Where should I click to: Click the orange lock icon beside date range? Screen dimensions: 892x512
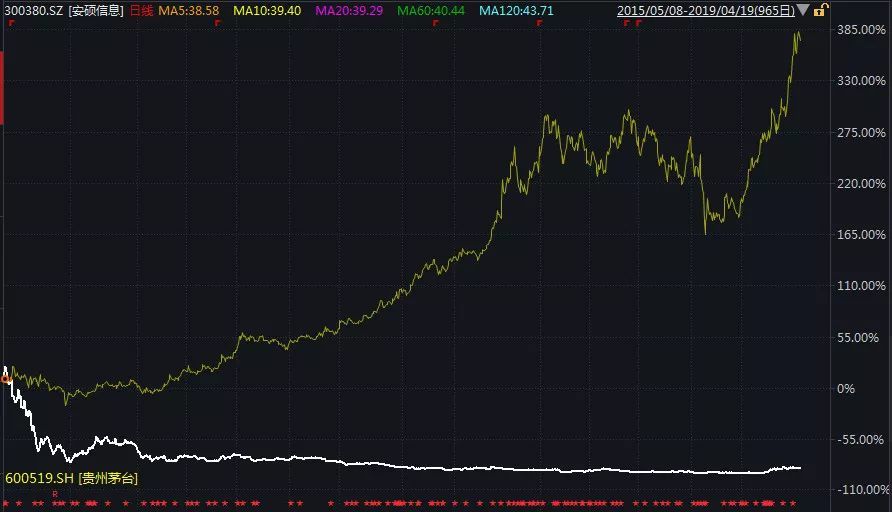(820, 10)
